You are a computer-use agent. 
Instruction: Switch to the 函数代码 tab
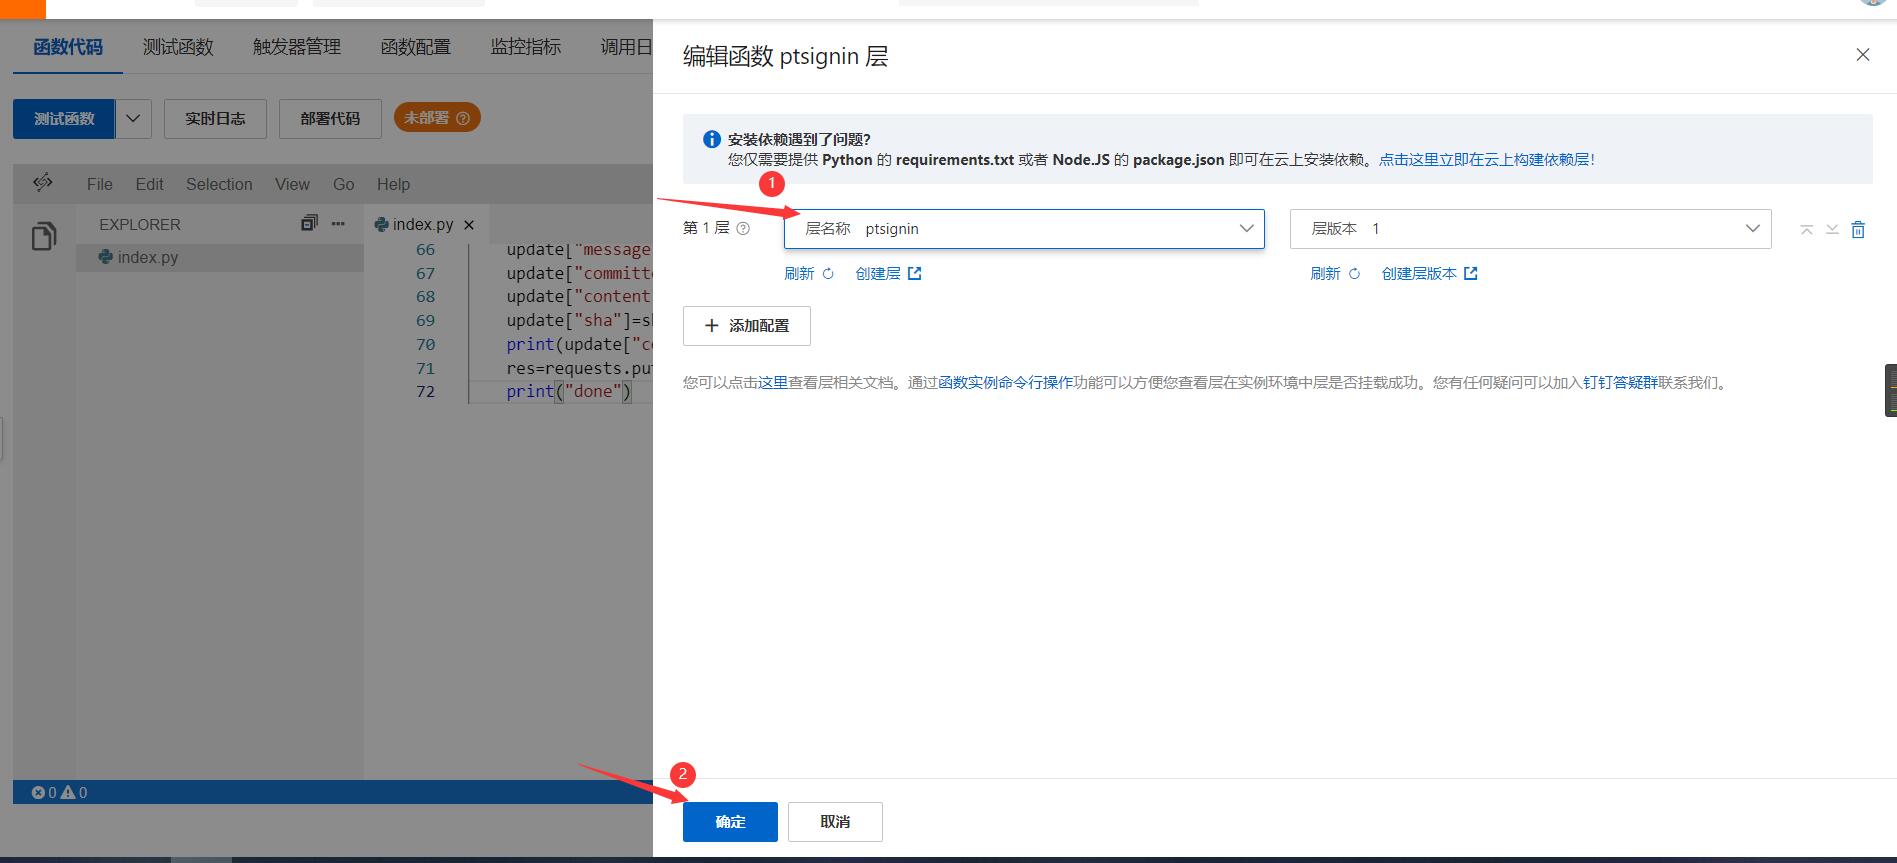68,47
